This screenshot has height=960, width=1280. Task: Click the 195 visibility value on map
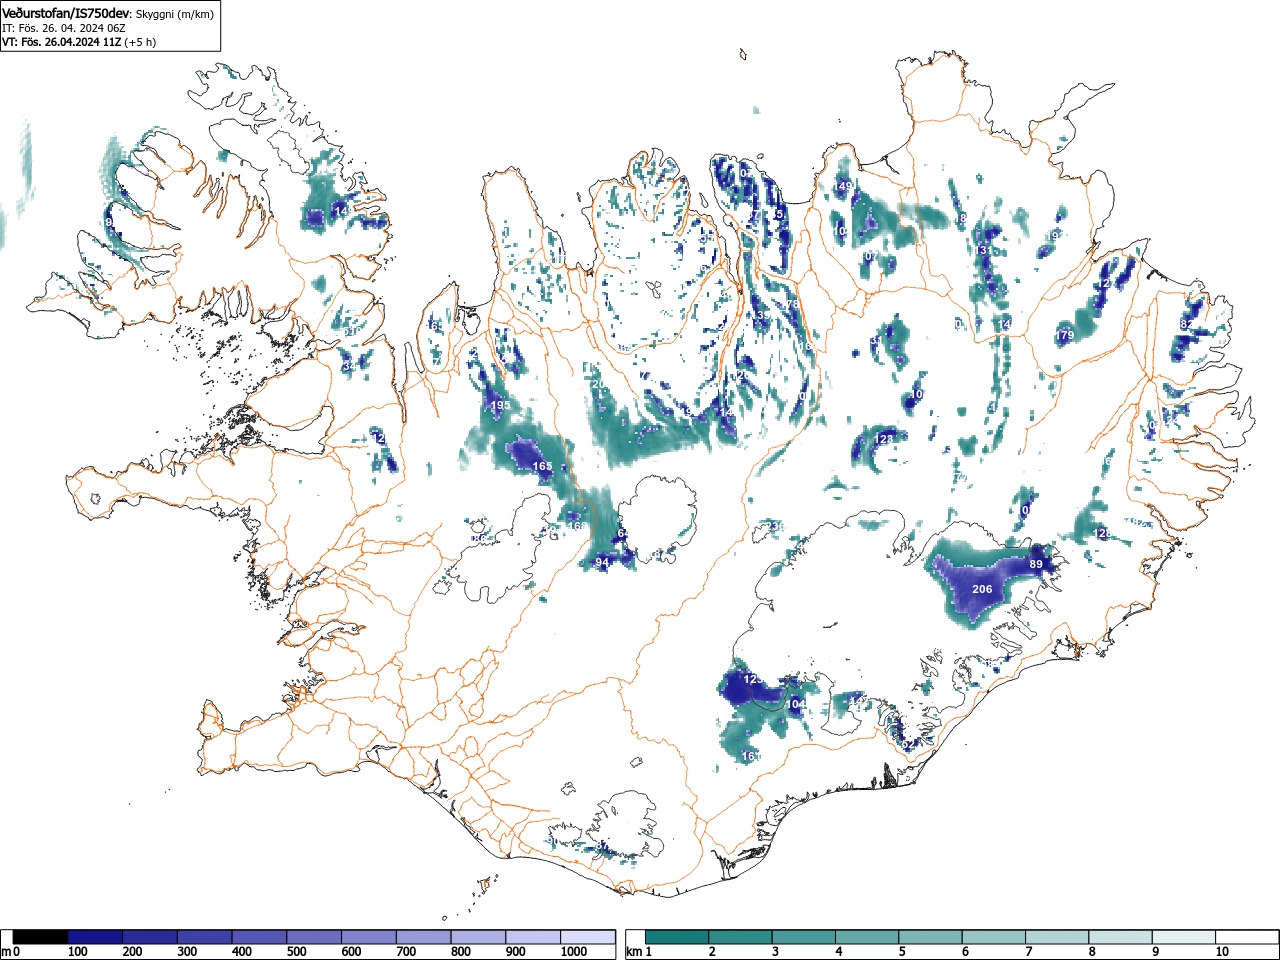coord(501,405)
